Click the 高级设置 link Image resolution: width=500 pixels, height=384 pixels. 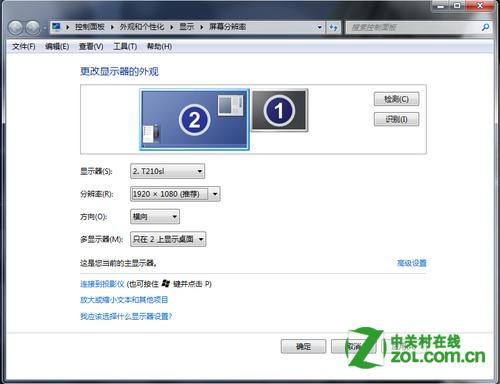coord(411,263)
